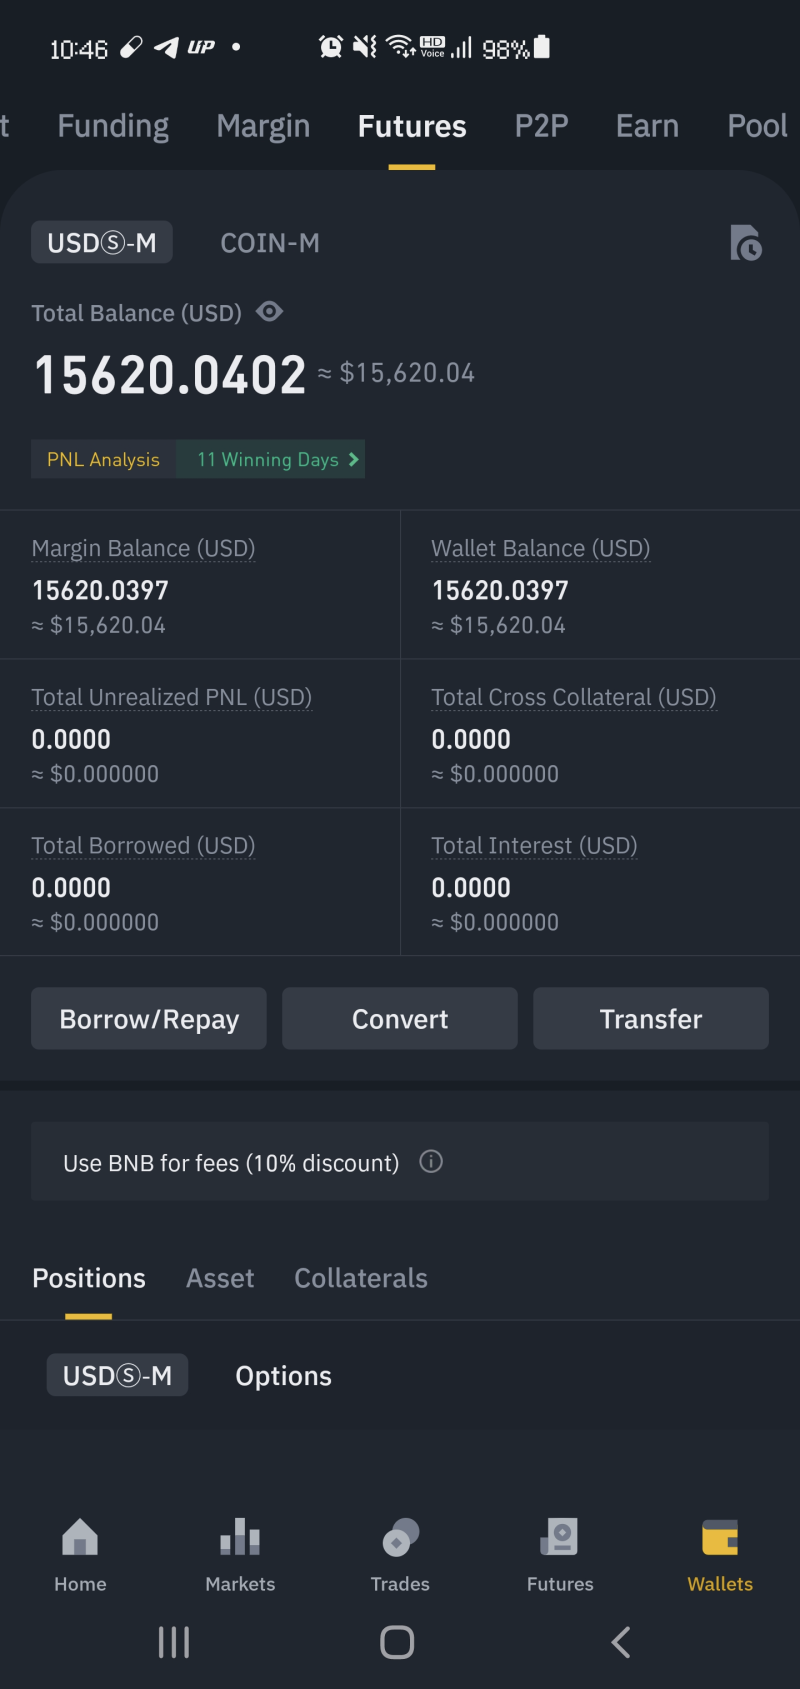Select Wallets in bottom navigation

click(x=720, y=1556)
